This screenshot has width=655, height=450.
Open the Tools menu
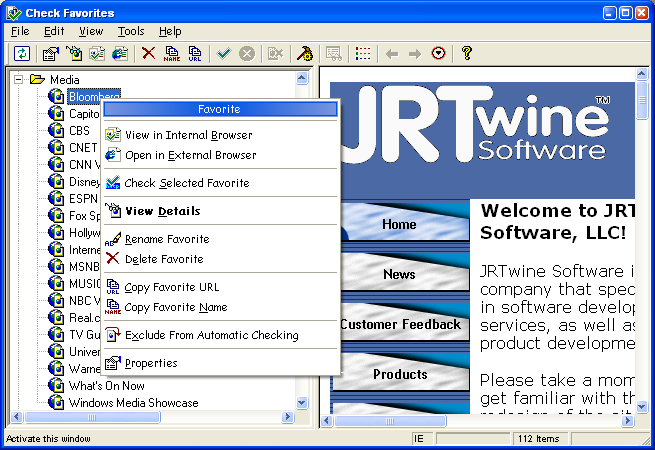(x=131, y=31)
